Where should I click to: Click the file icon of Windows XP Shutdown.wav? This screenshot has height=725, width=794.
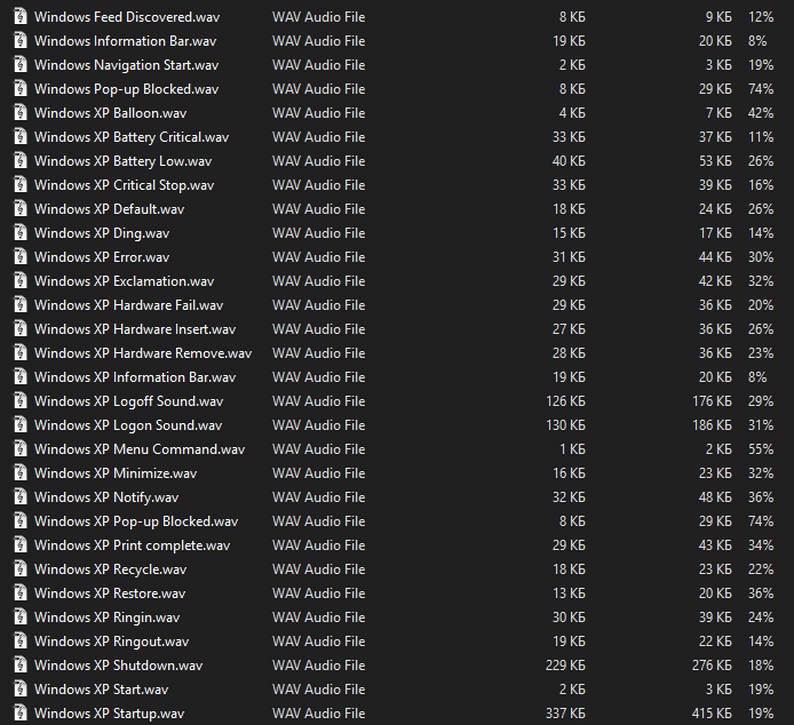(x=20, y=665)
